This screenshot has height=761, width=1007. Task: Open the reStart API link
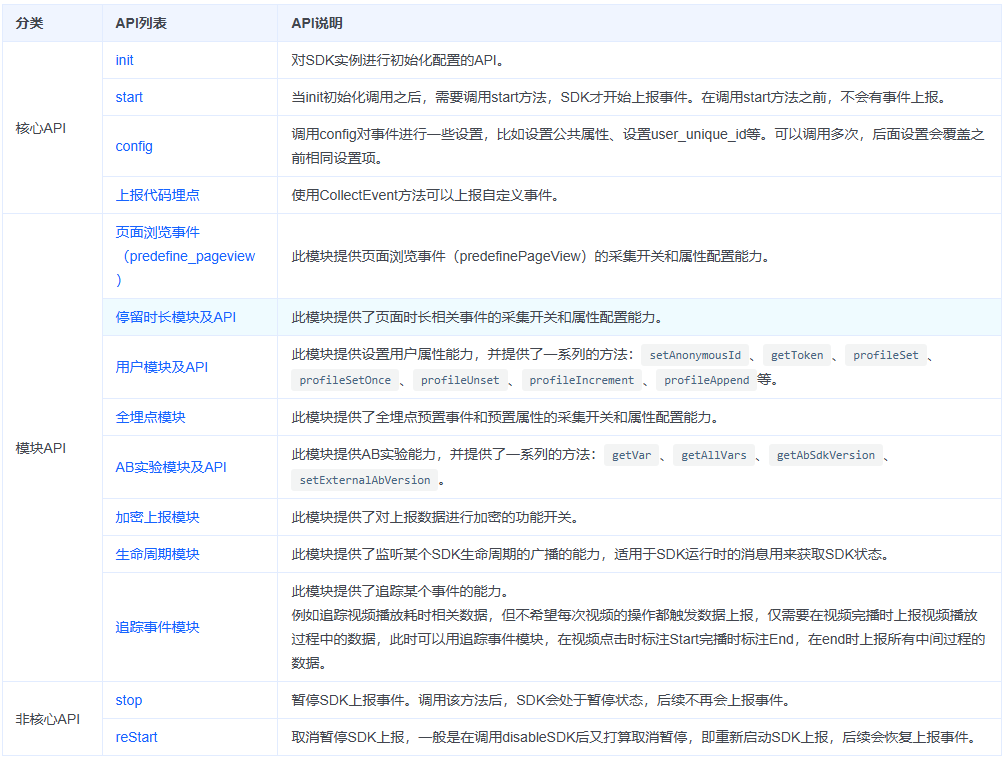coord(136,738)
